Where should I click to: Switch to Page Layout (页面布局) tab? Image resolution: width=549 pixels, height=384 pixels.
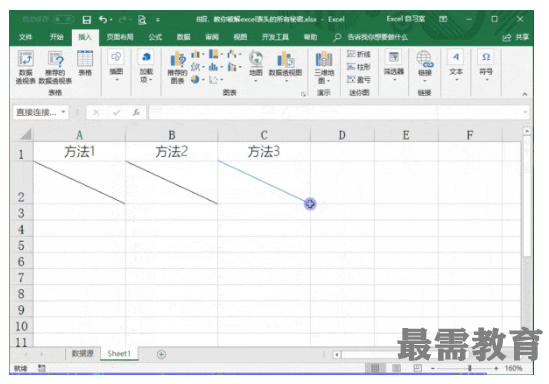tap(120, 37)
